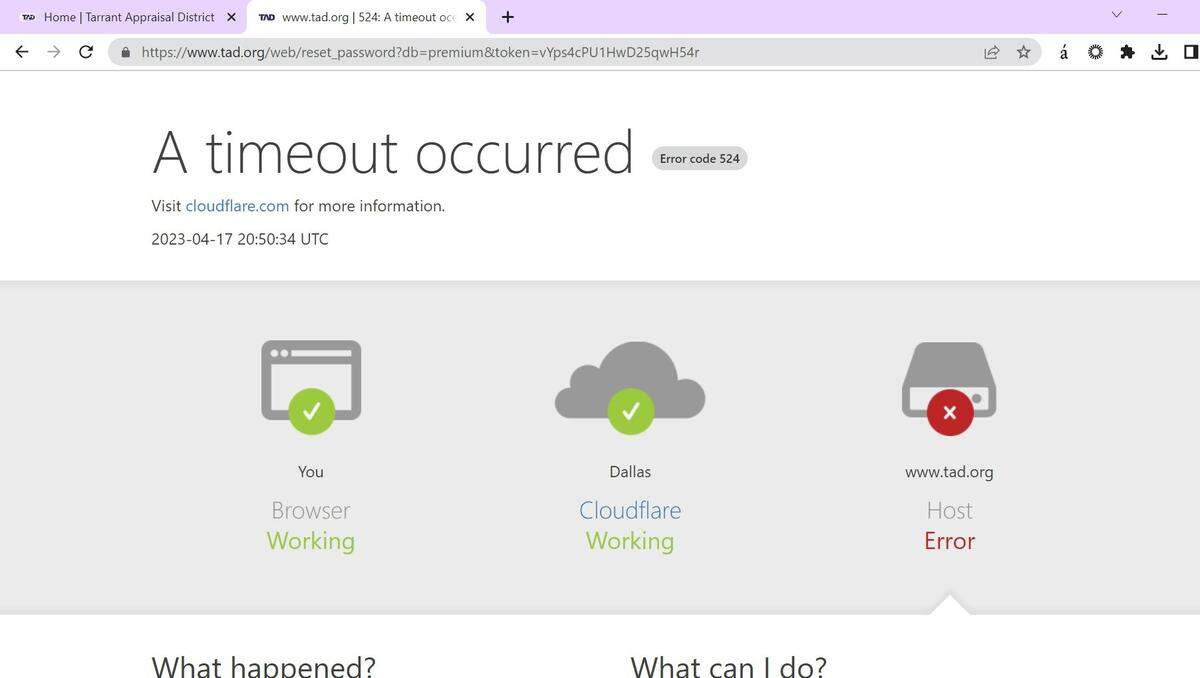
Task: Click green 'Working' text under Cloudflare
Action: 630,541
